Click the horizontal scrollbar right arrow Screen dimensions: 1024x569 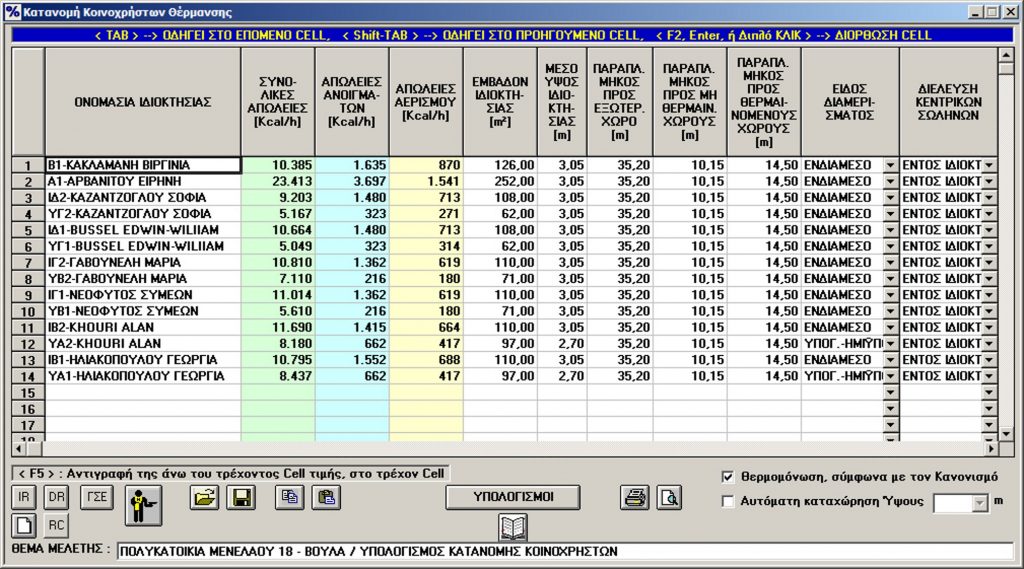click(990, 449)
